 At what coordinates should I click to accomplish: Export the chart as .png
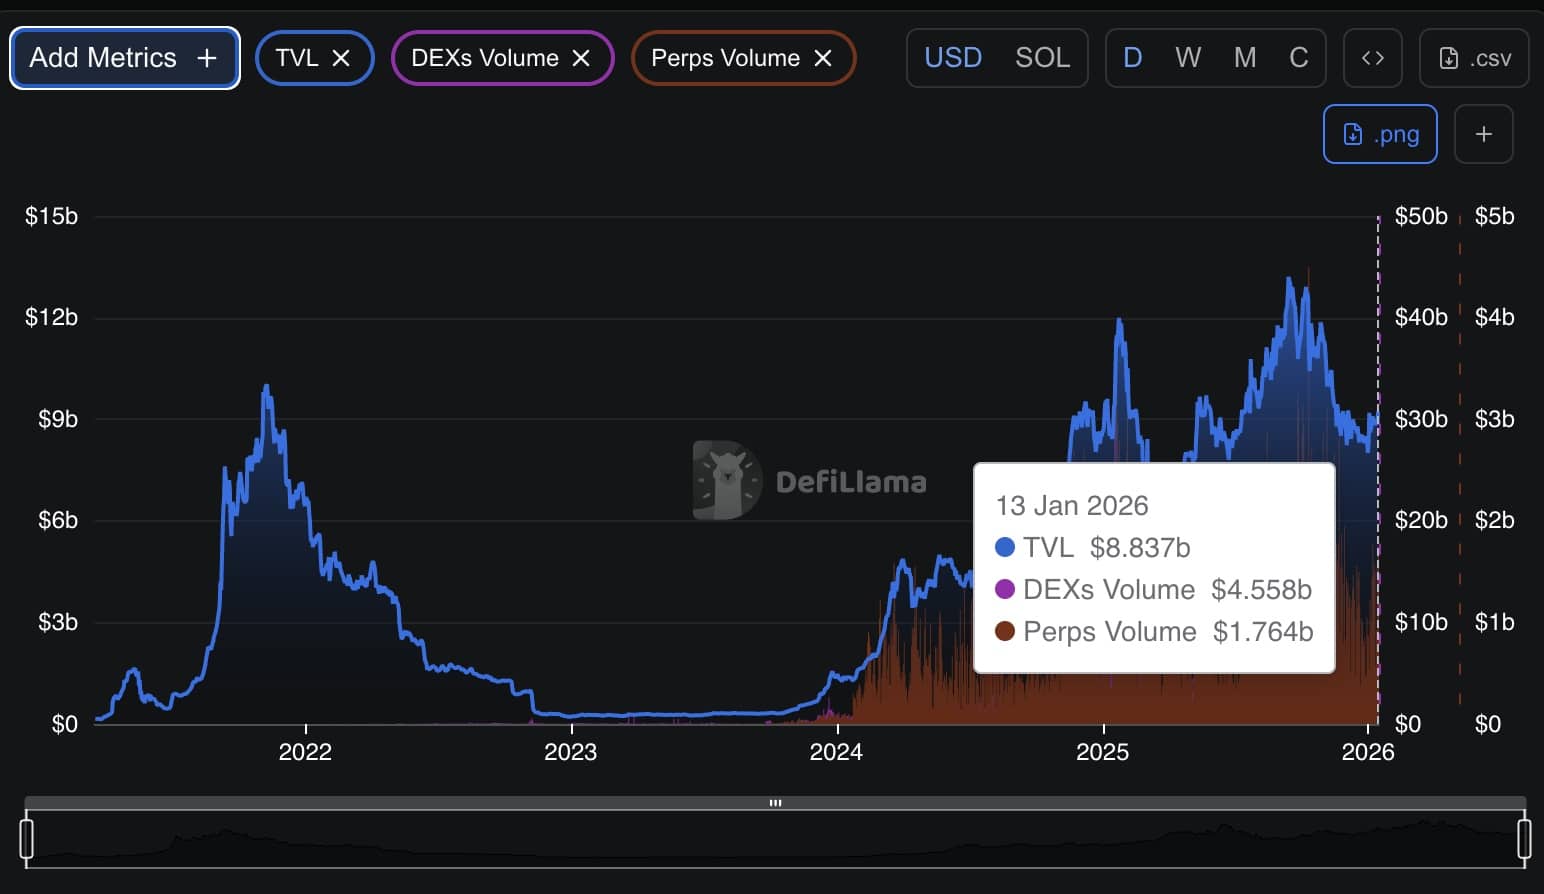coord(1380,134)
